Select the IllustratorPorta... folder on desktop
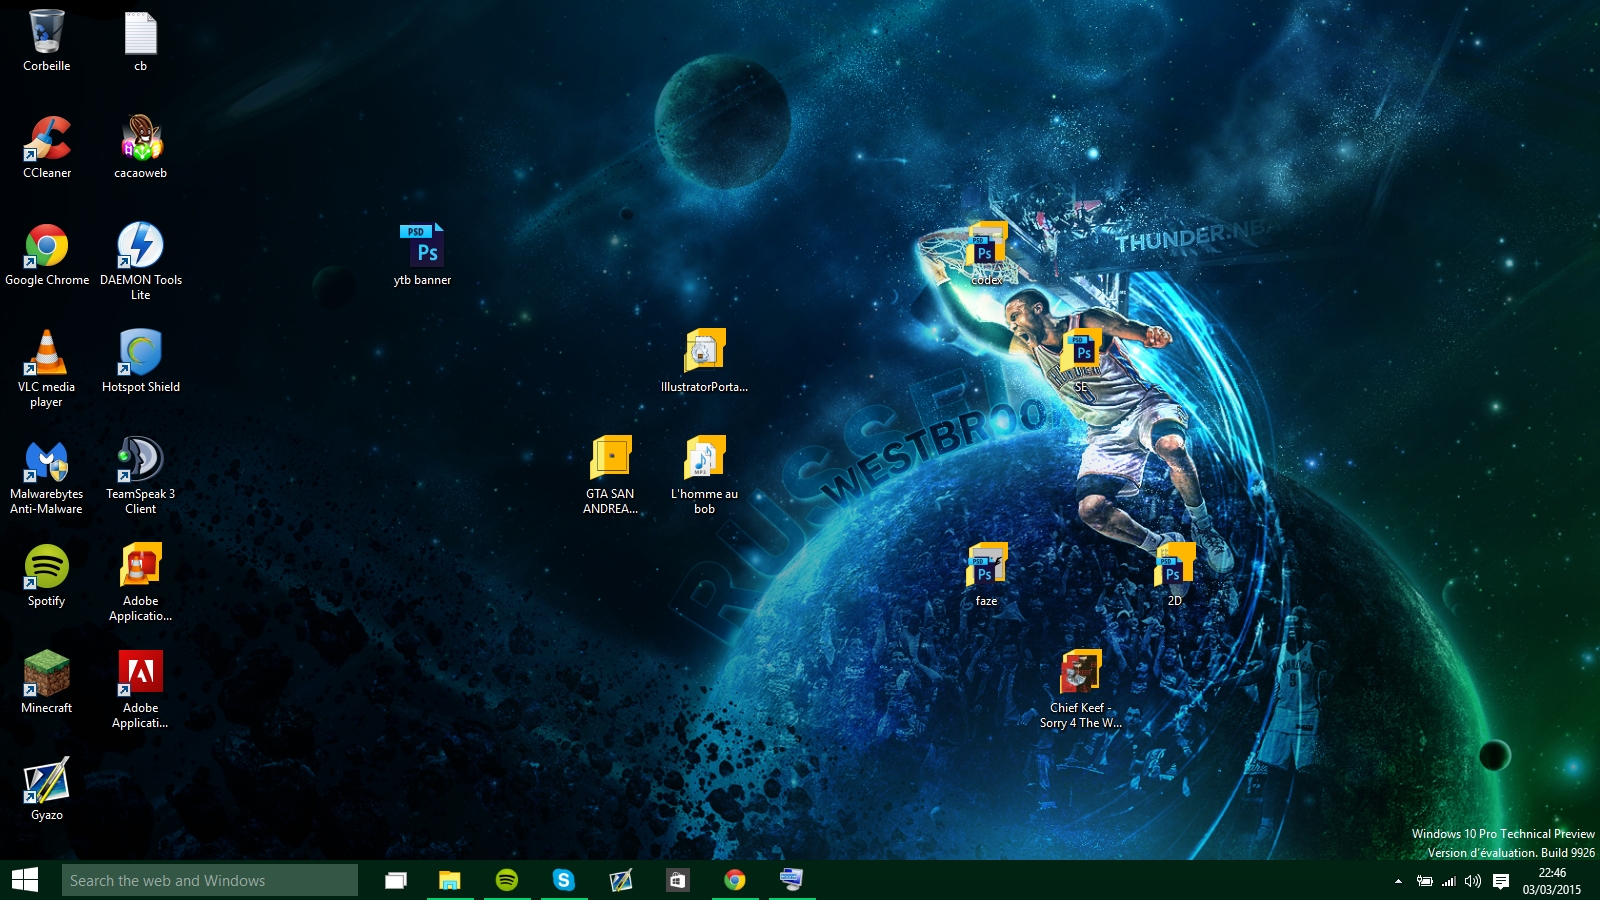Image resolution: width=1600 pixels, height=900 pixels. (x=704, y=362)
